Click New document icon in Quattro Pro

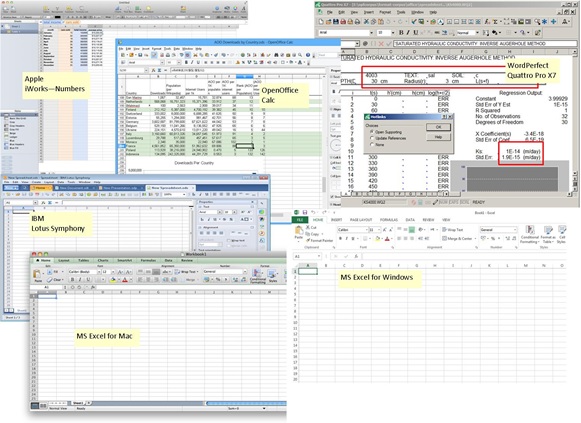click(321, 21)
